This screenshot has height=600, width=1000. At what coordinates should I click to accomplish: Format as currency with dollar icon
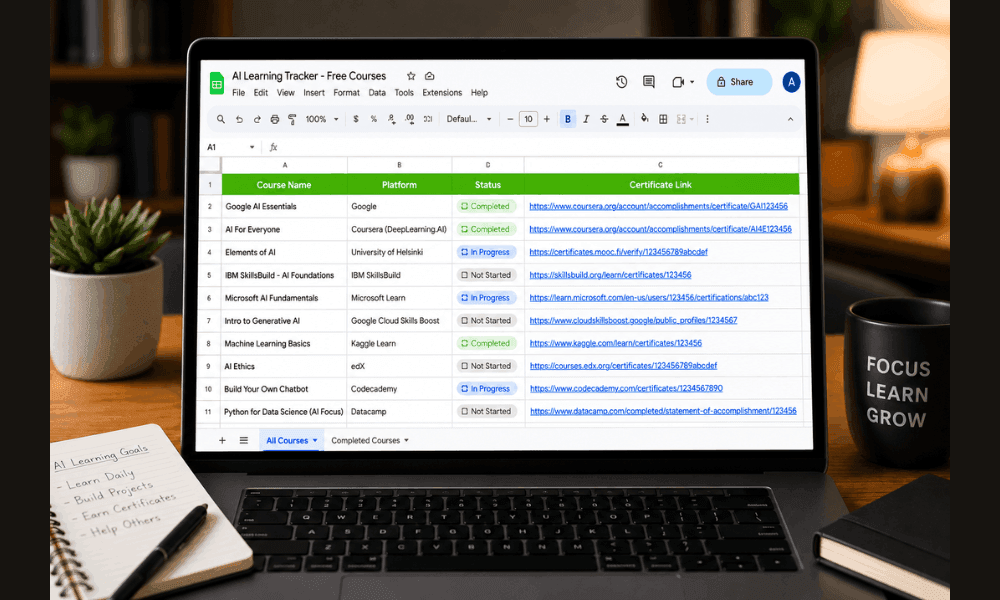coord(356,119)
